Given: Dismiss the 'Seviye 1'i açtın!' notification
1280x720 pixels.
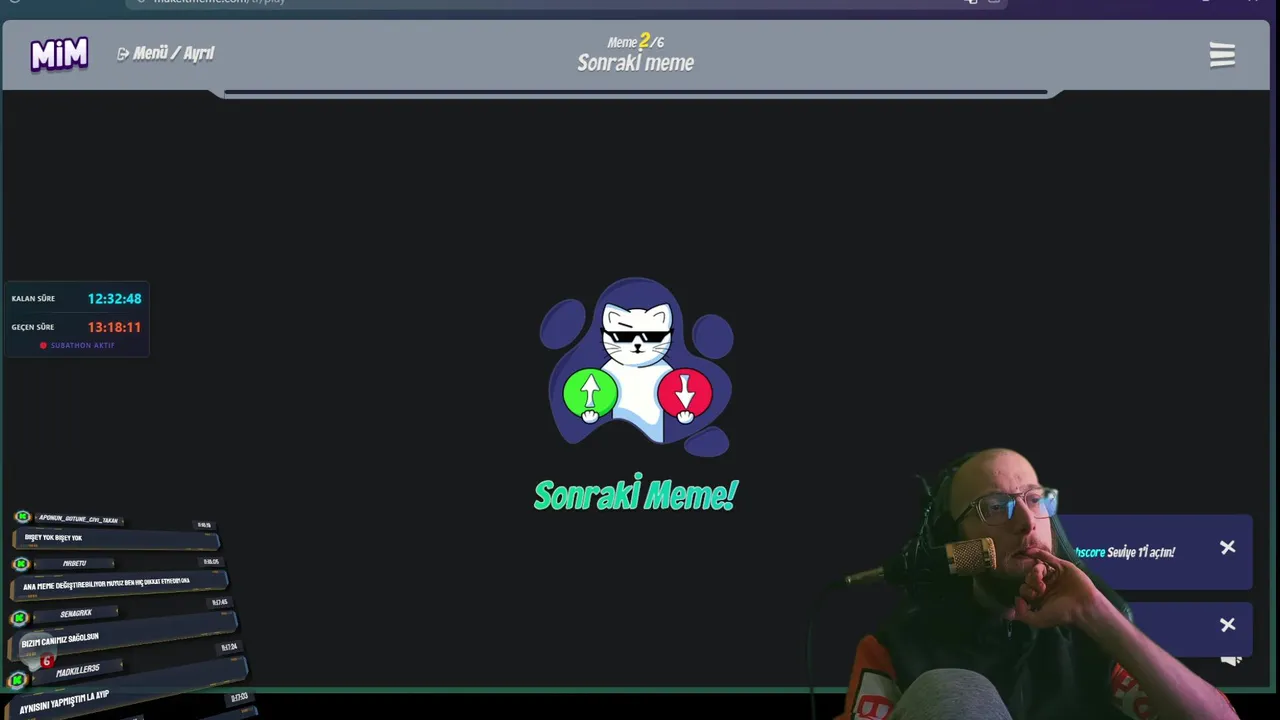Looking at the screenshot, I should (x=1228, y=547).
